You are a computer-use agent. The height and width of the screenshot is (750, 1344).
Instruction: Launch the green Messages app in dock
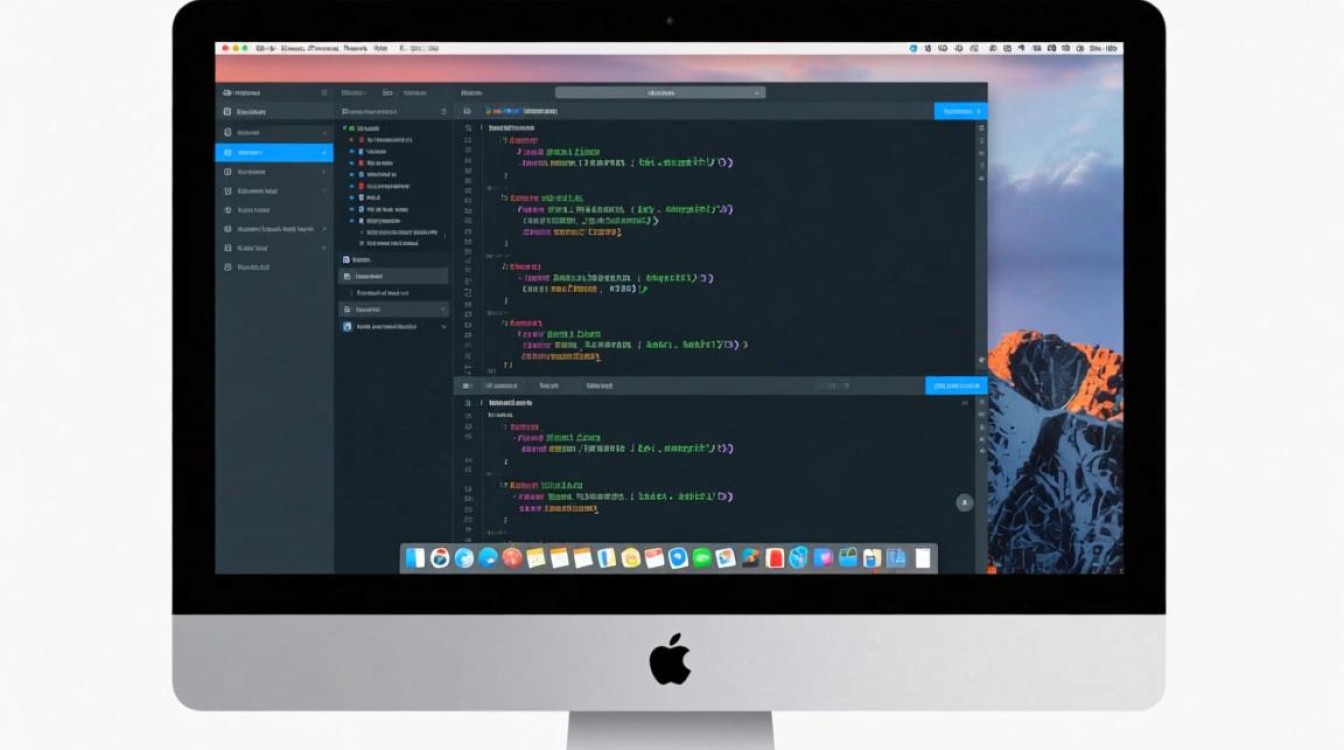702,558
